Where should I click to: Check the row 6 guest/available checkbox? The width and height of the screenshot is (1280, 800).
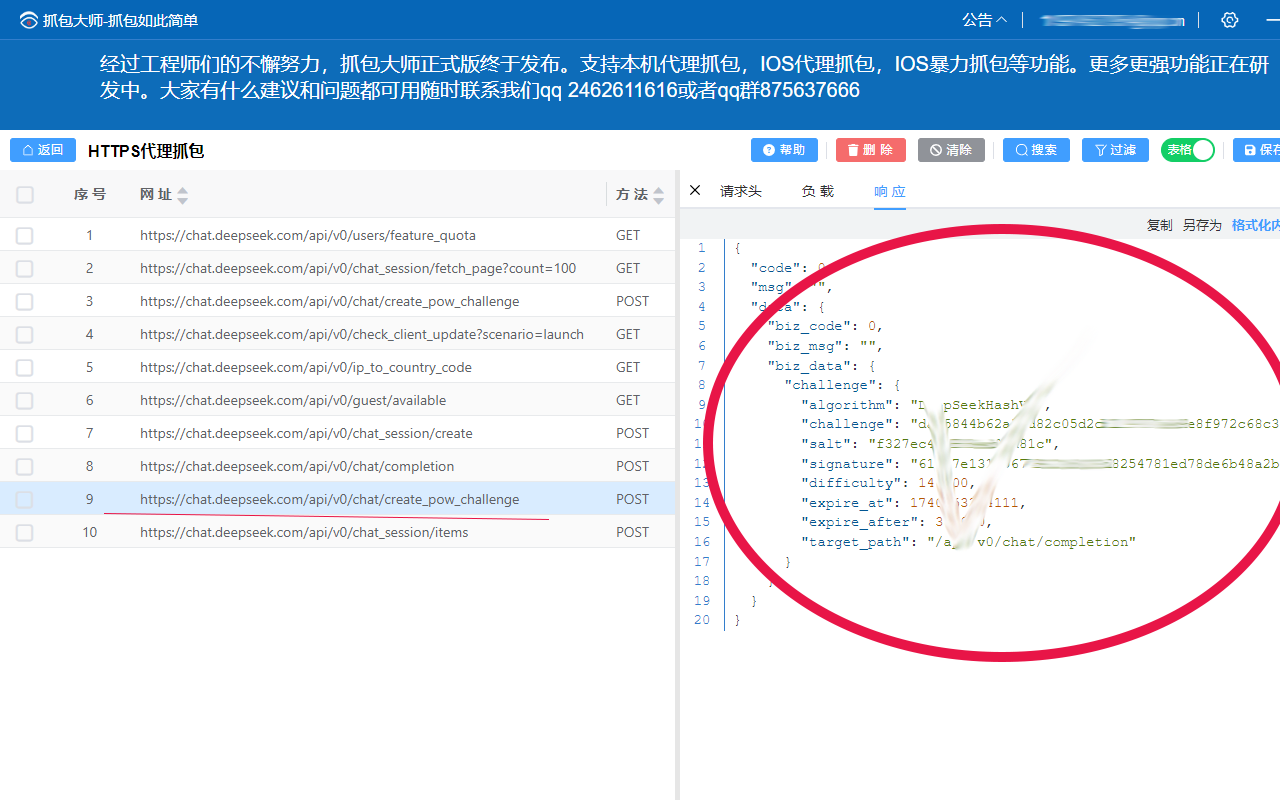tap(25, 401)
